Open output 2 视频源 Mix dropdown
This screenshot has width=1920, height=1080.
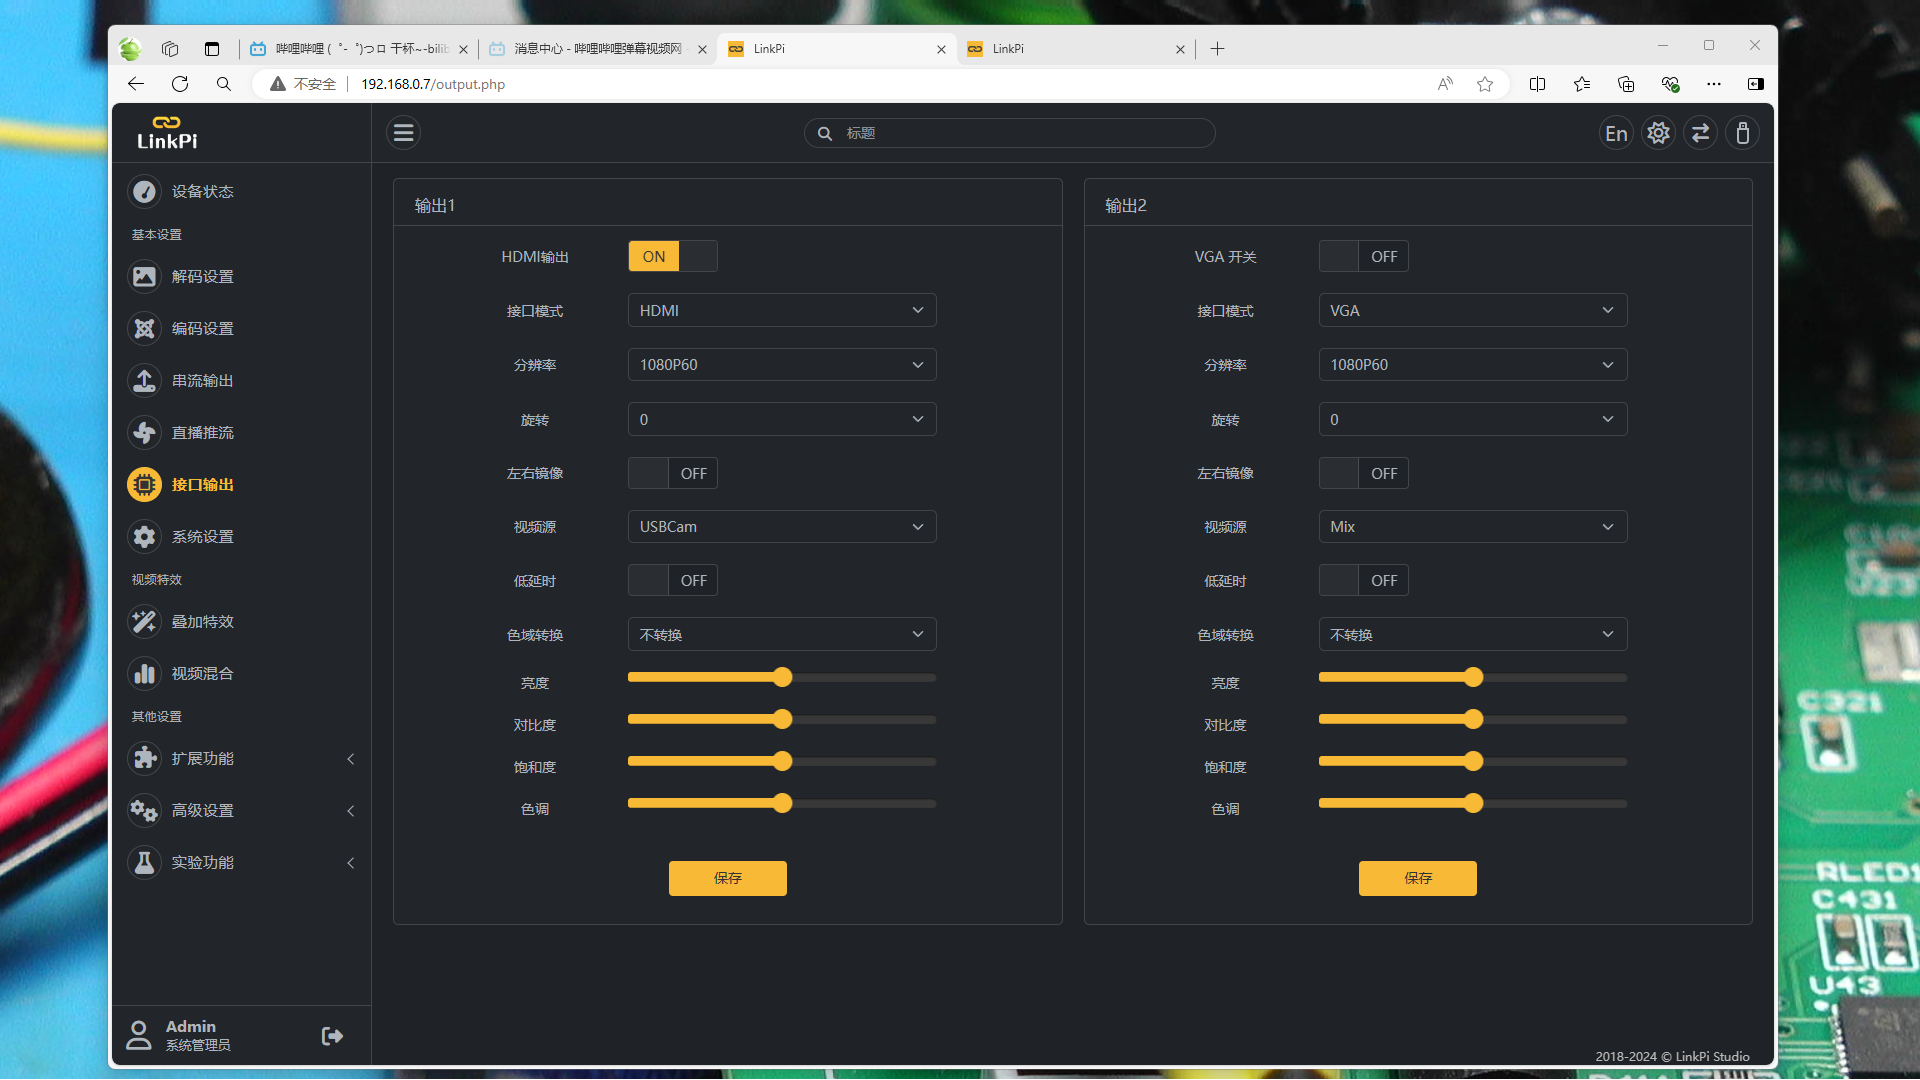[x=1472, y=527]
